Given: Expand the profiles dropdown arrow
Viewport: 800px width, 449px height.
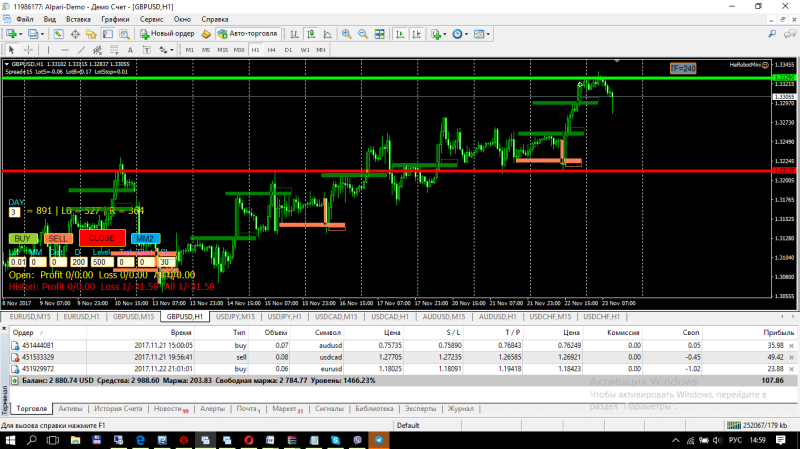Looking at the screenshot, I should point(42,34).
